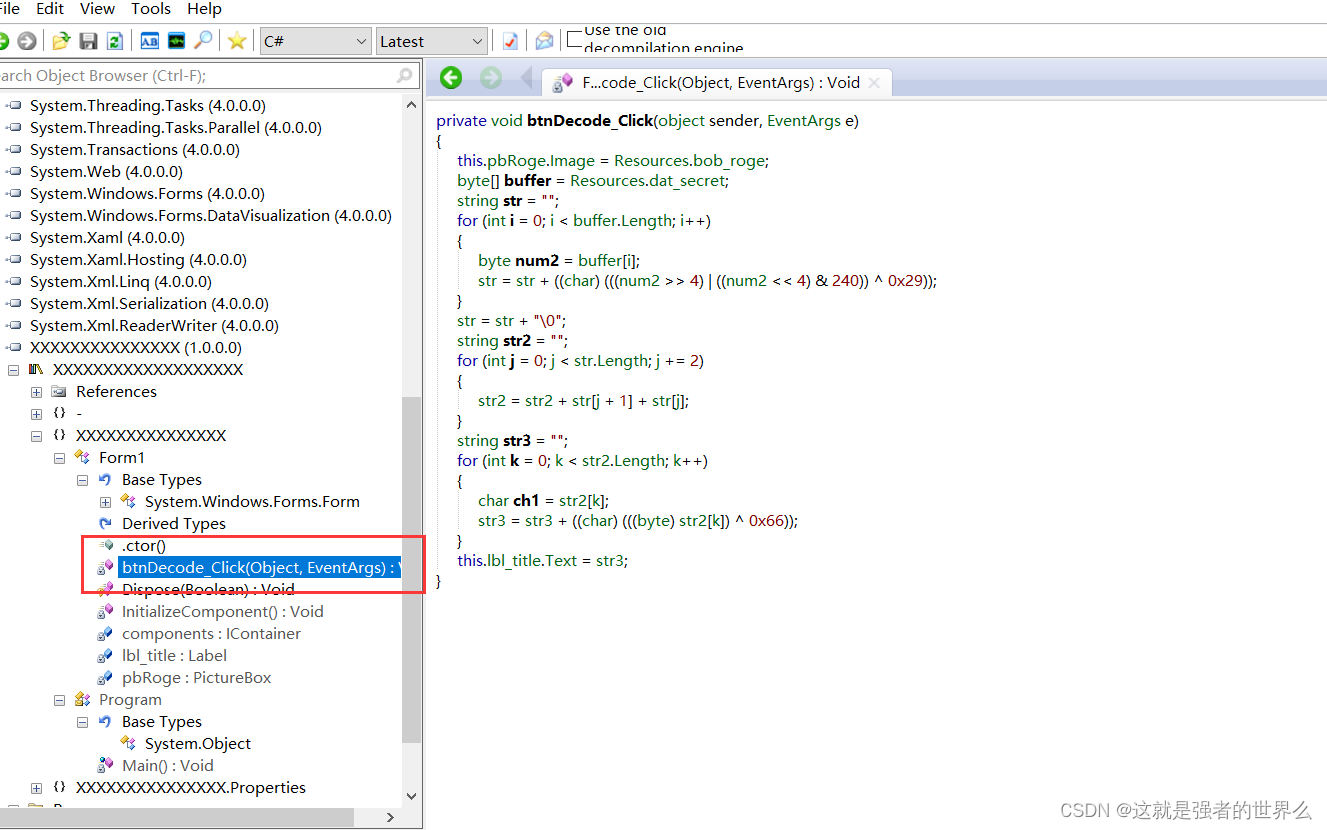Select System.Web (4.0.0.0) assembly
This screenshot has width=1327, height=830.
coord(107,172)
